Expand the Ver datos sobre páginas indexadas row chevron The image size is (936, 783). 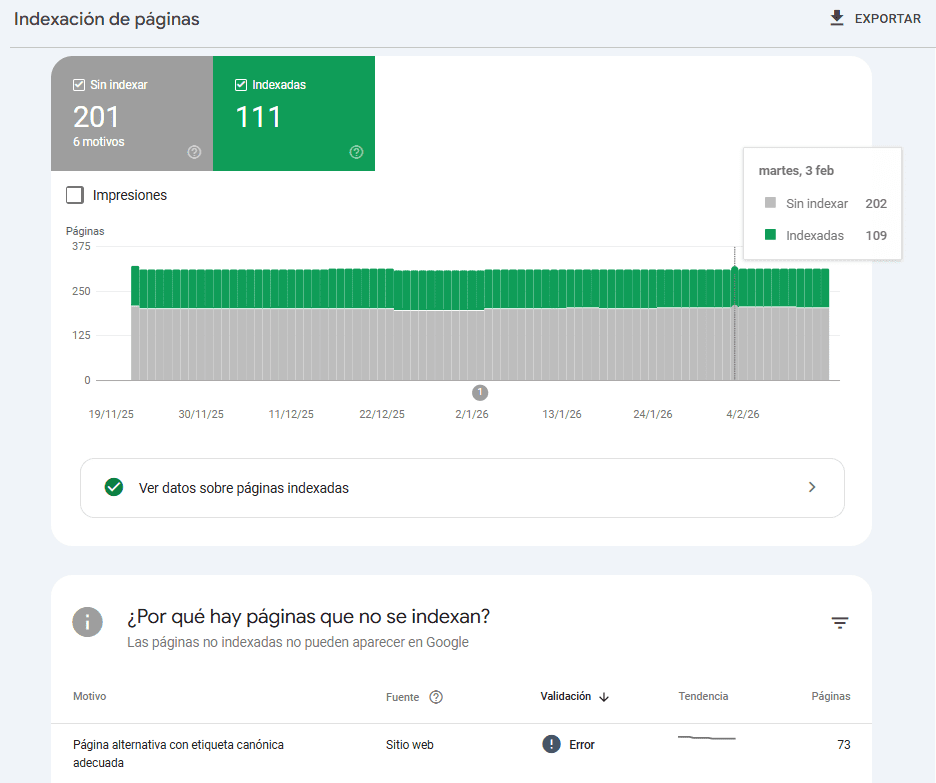click(813, 488)
